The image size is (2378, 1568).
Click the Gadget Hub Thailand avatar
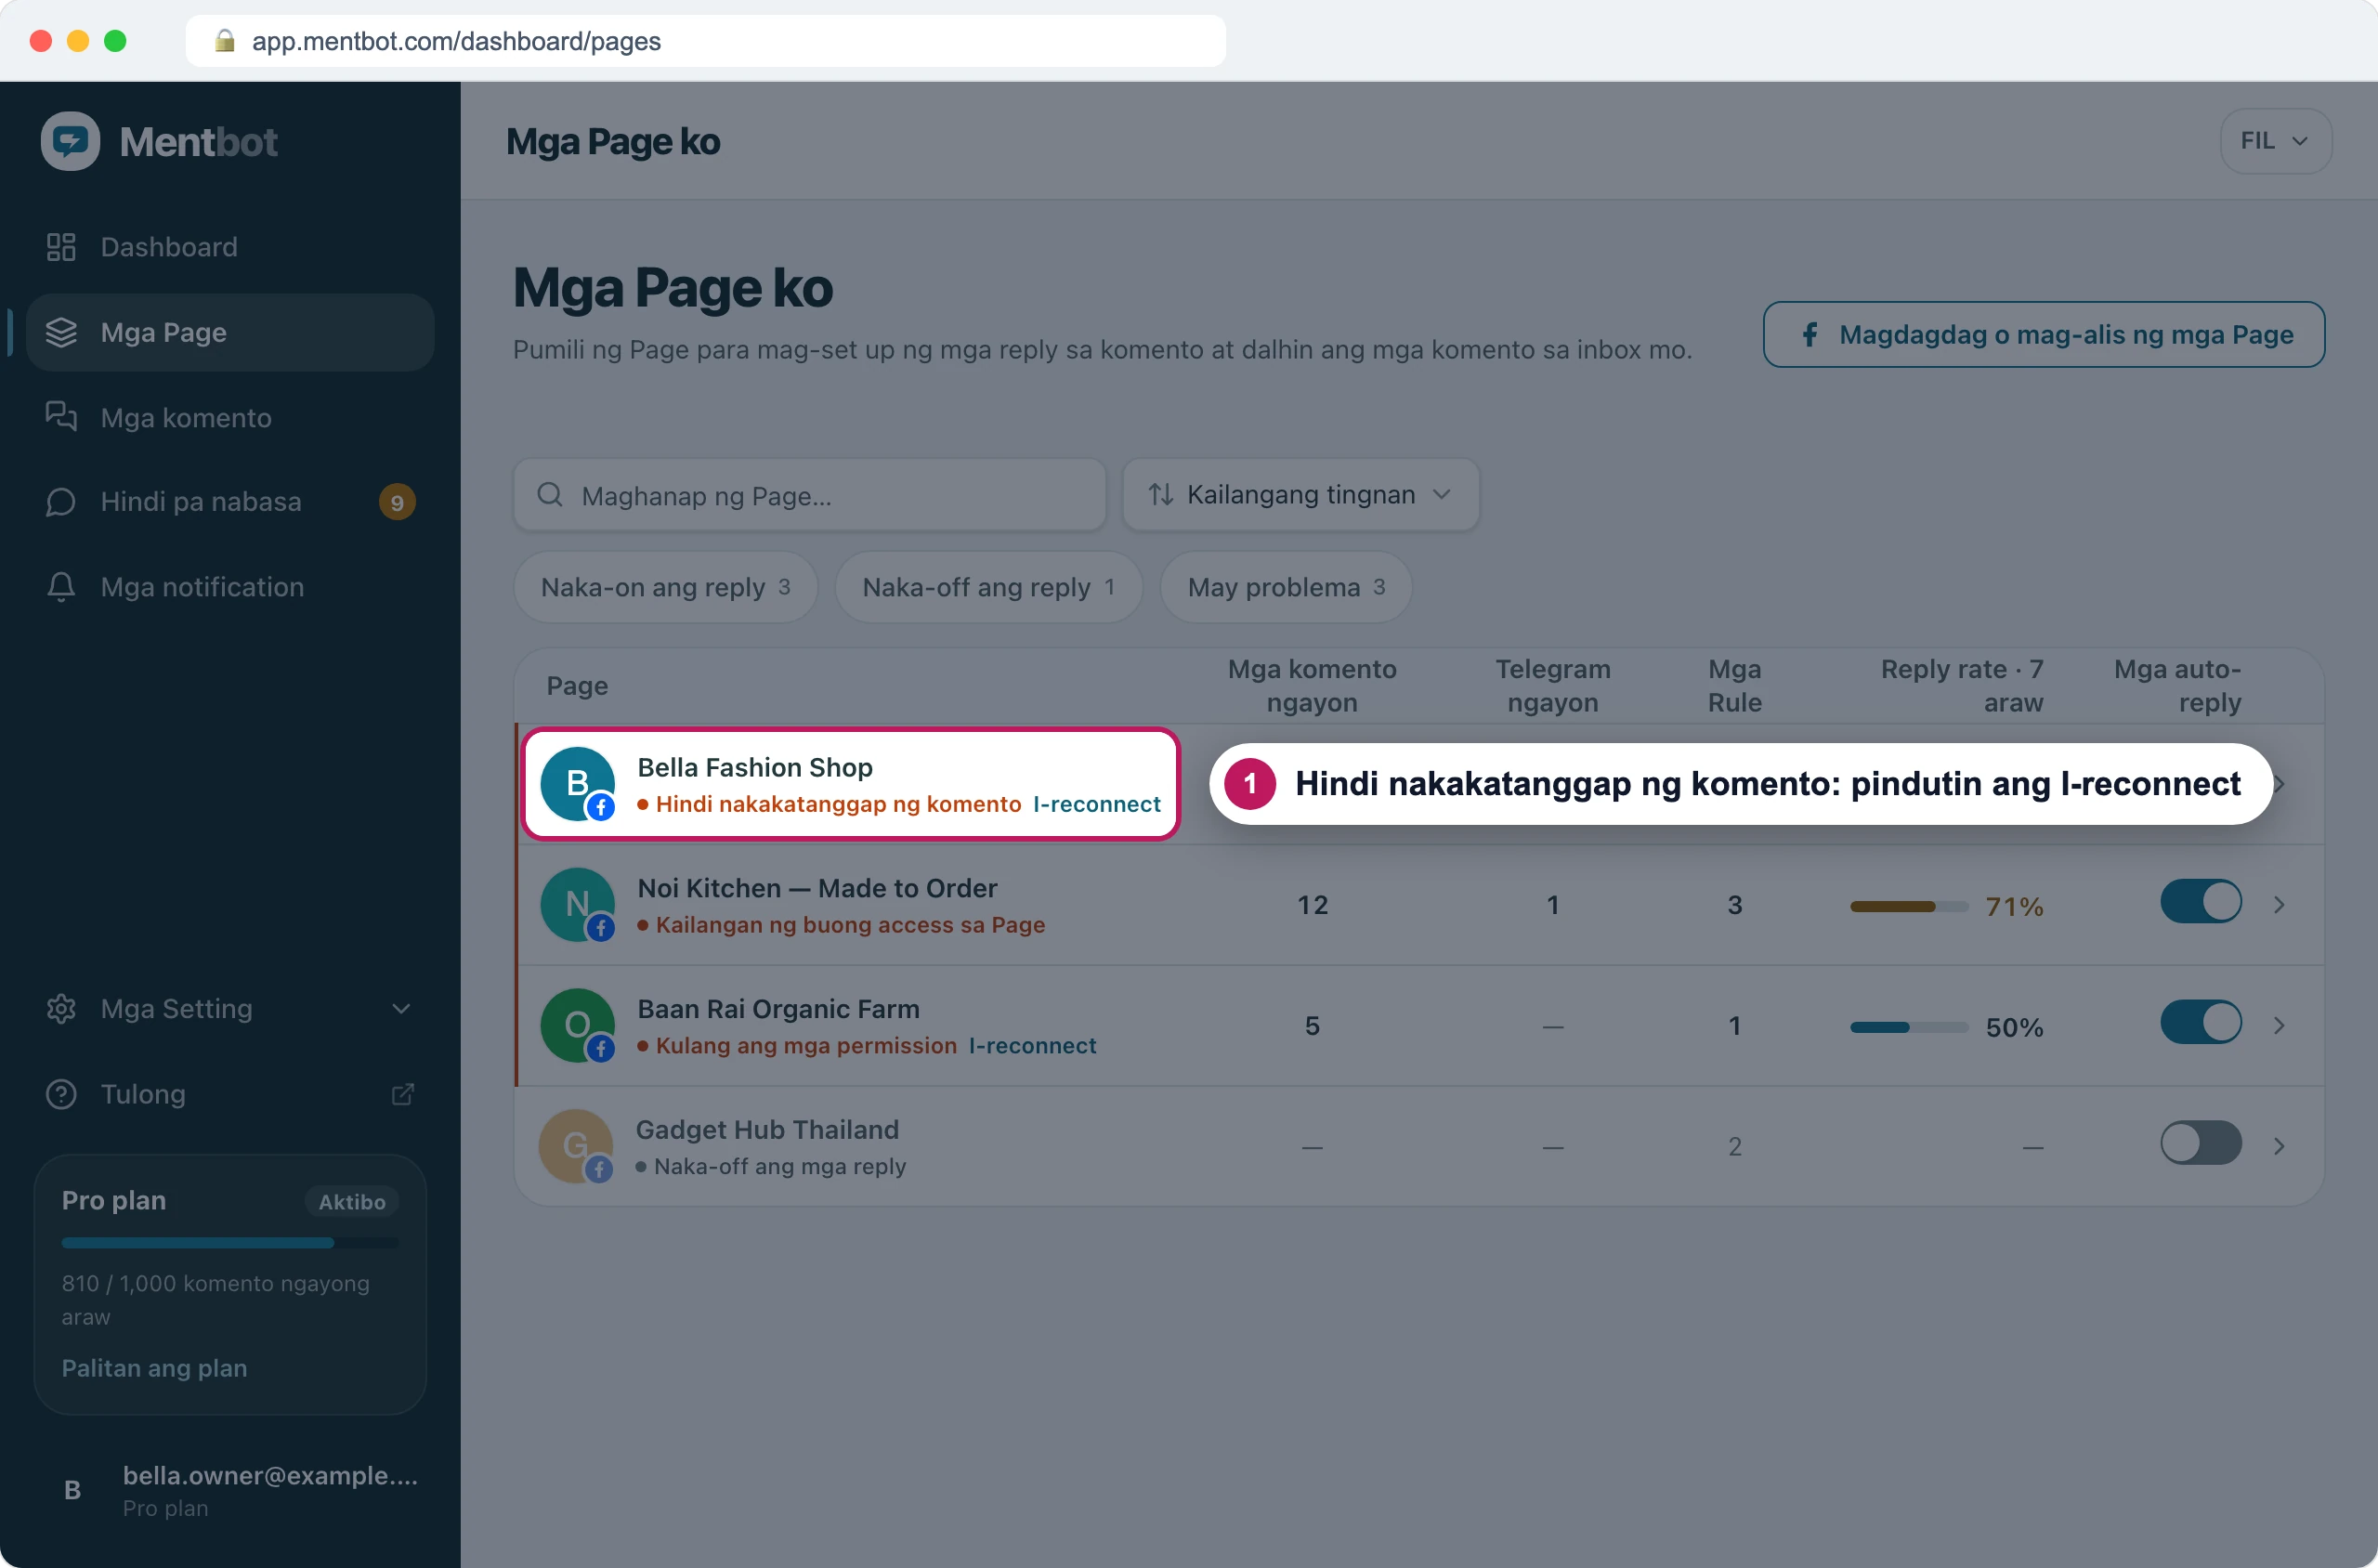coord(576,1146)
